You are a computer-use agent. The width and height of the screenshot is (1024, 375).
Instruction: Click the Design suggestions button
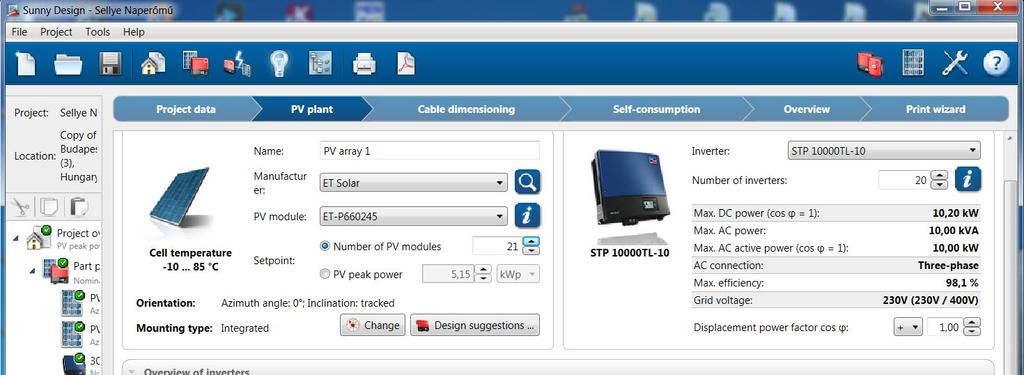click(x=475, y=325)
